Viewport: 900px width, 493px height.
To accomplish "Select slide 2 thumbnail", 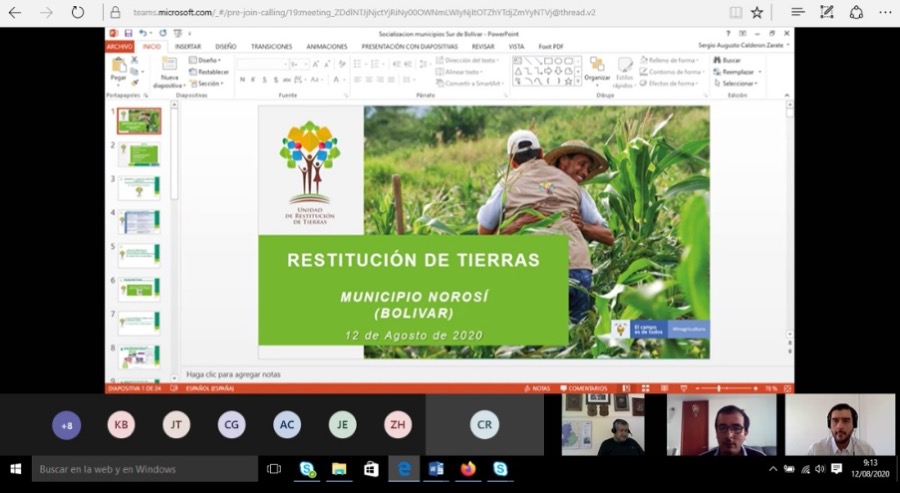I will 139,154.
